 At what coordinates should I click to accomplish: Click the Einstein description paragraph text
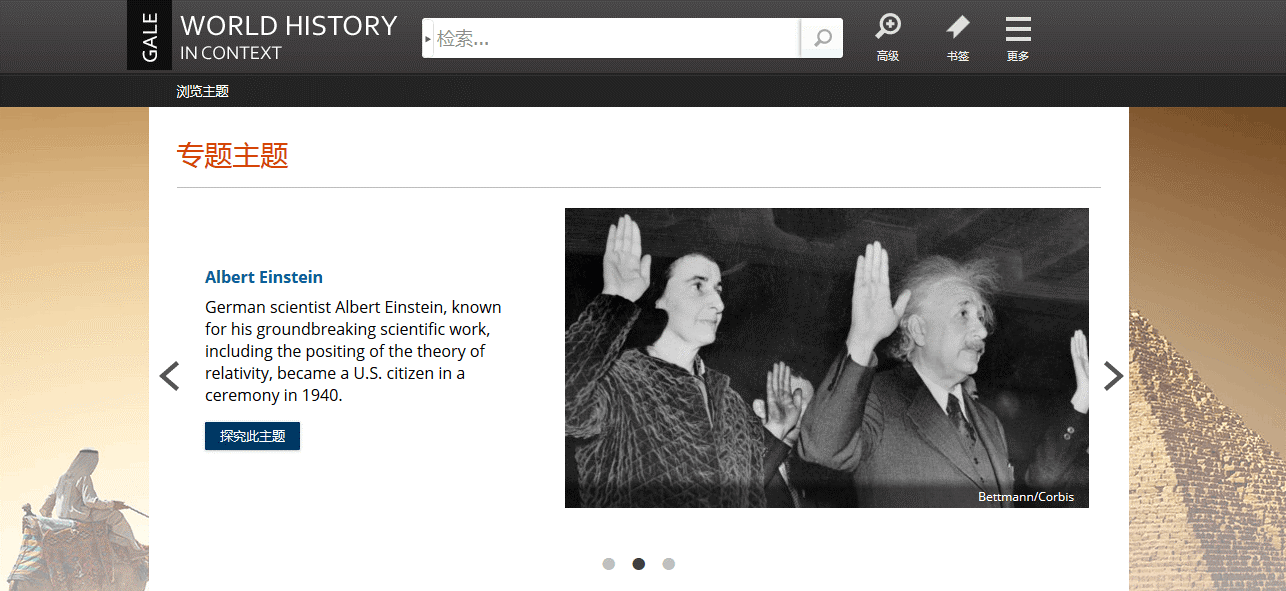pyautogui.click(x=354, y=351)
